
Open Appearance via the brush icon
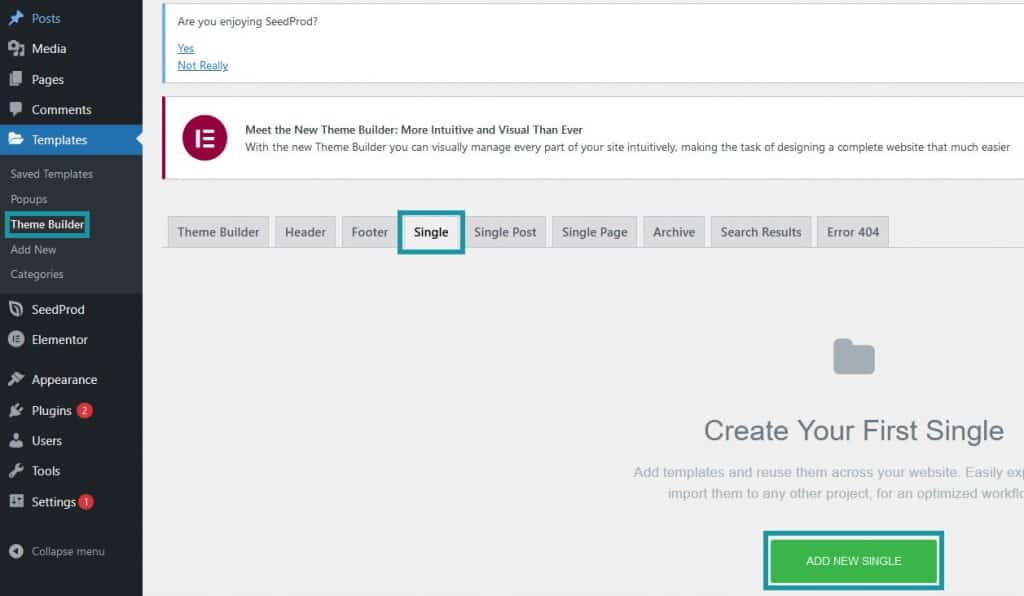[x=14, y=379]
